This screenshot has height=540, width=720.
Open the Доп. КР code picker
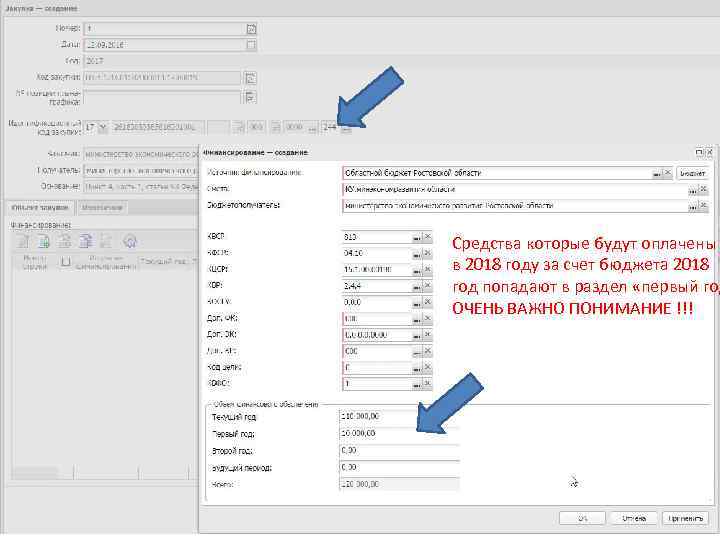pos(416,352)
